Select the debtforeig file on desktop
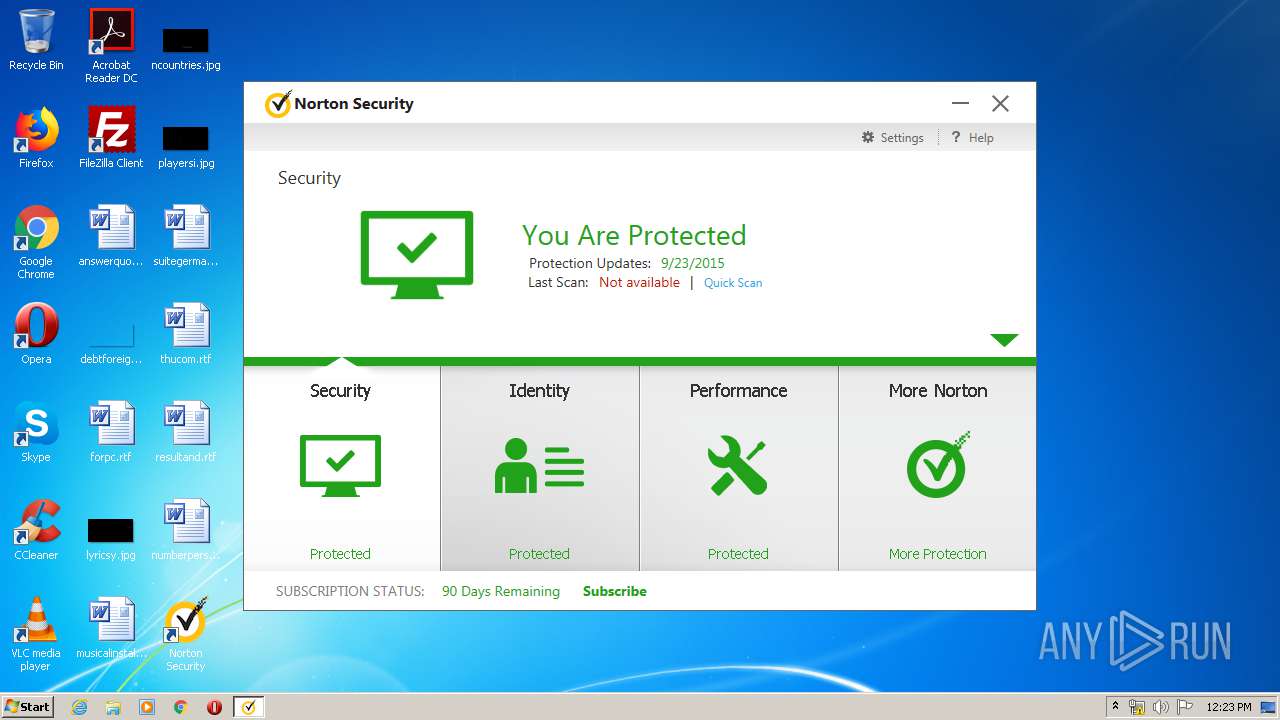 pos(111,341)
